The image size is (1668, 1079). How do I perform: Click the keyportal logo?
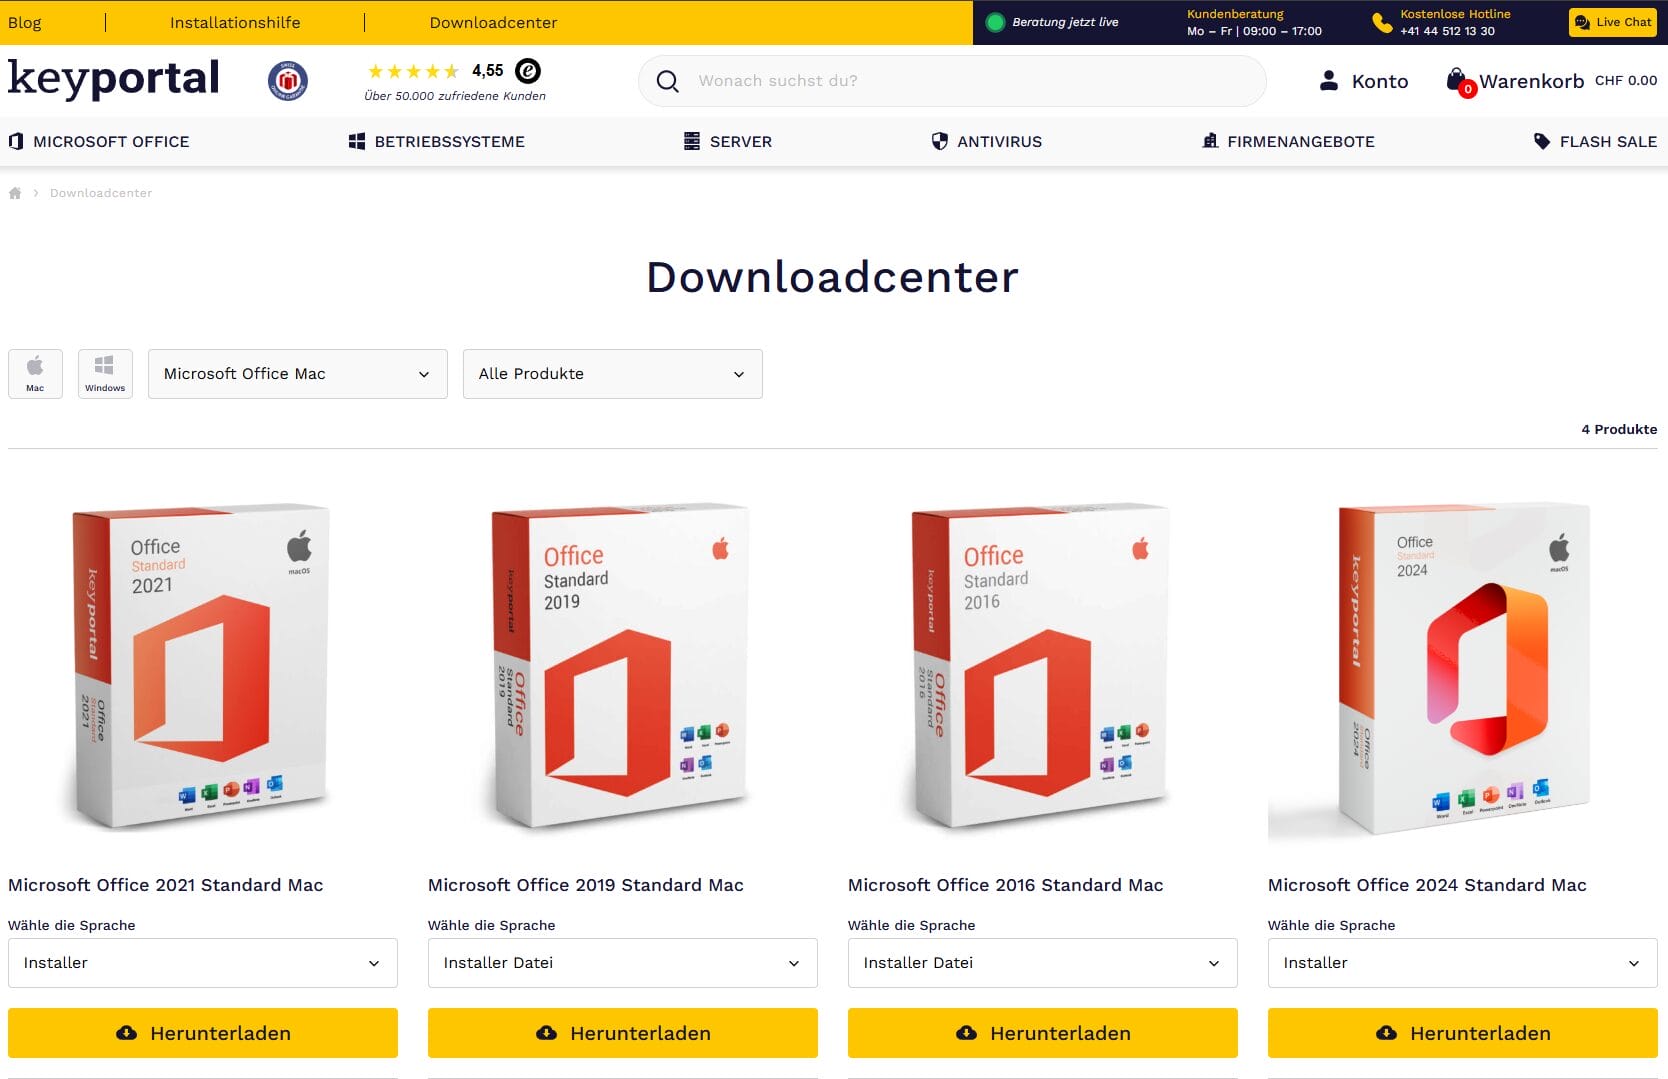(x=114, y=79)
